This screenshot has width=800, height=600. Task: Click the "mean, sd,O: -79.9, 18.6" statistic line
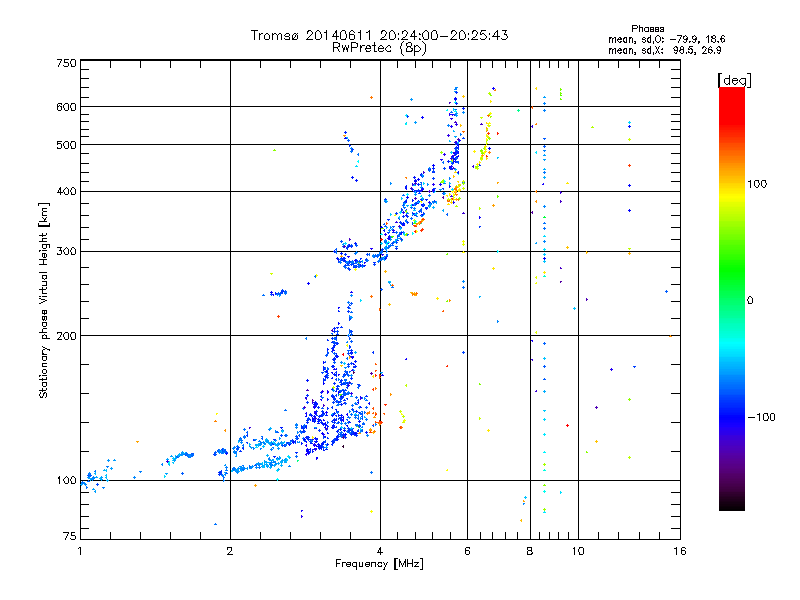(x=666, y=39)
